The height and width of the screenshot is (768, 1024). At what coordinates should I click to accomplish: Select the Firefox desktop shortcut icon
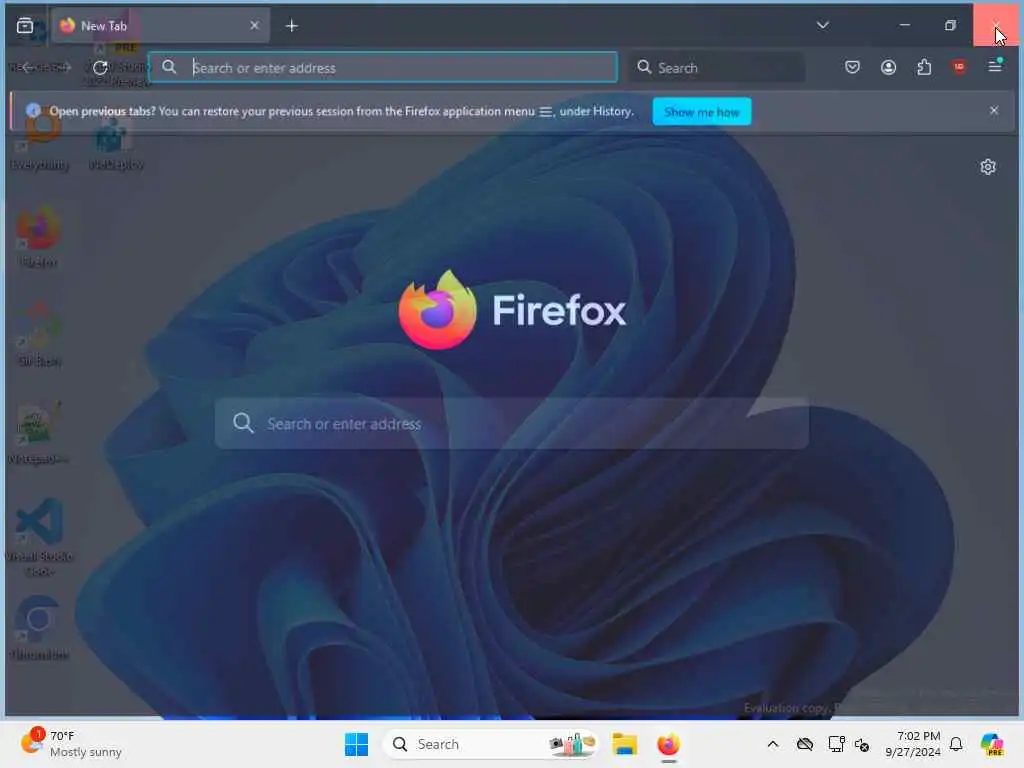tap(38, 237)
